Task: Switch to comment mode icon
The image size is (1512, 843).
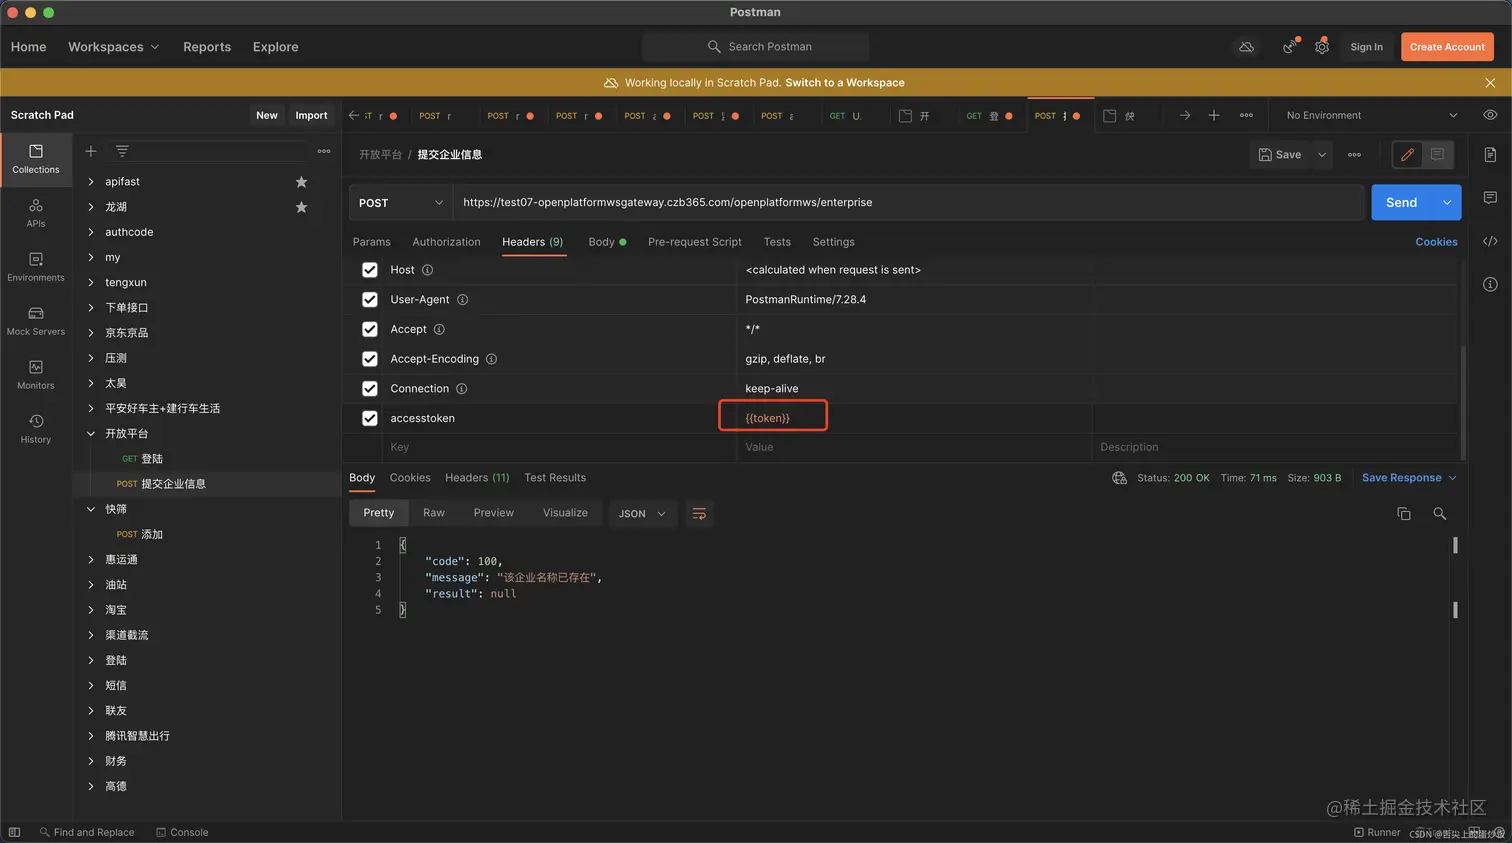Action: point(1437,155)
